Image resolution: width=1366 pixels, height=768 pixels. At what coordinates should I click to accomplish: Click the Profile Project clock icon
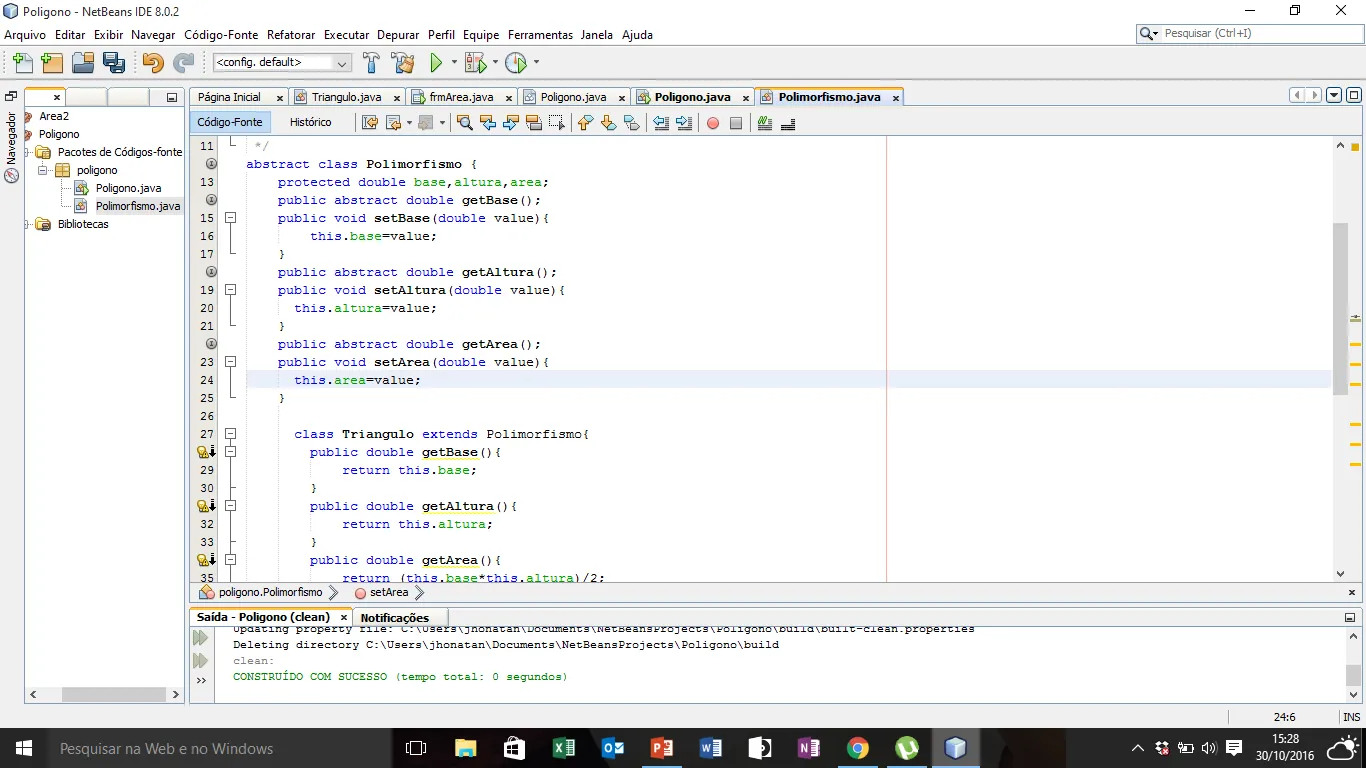tap(515, 63)
